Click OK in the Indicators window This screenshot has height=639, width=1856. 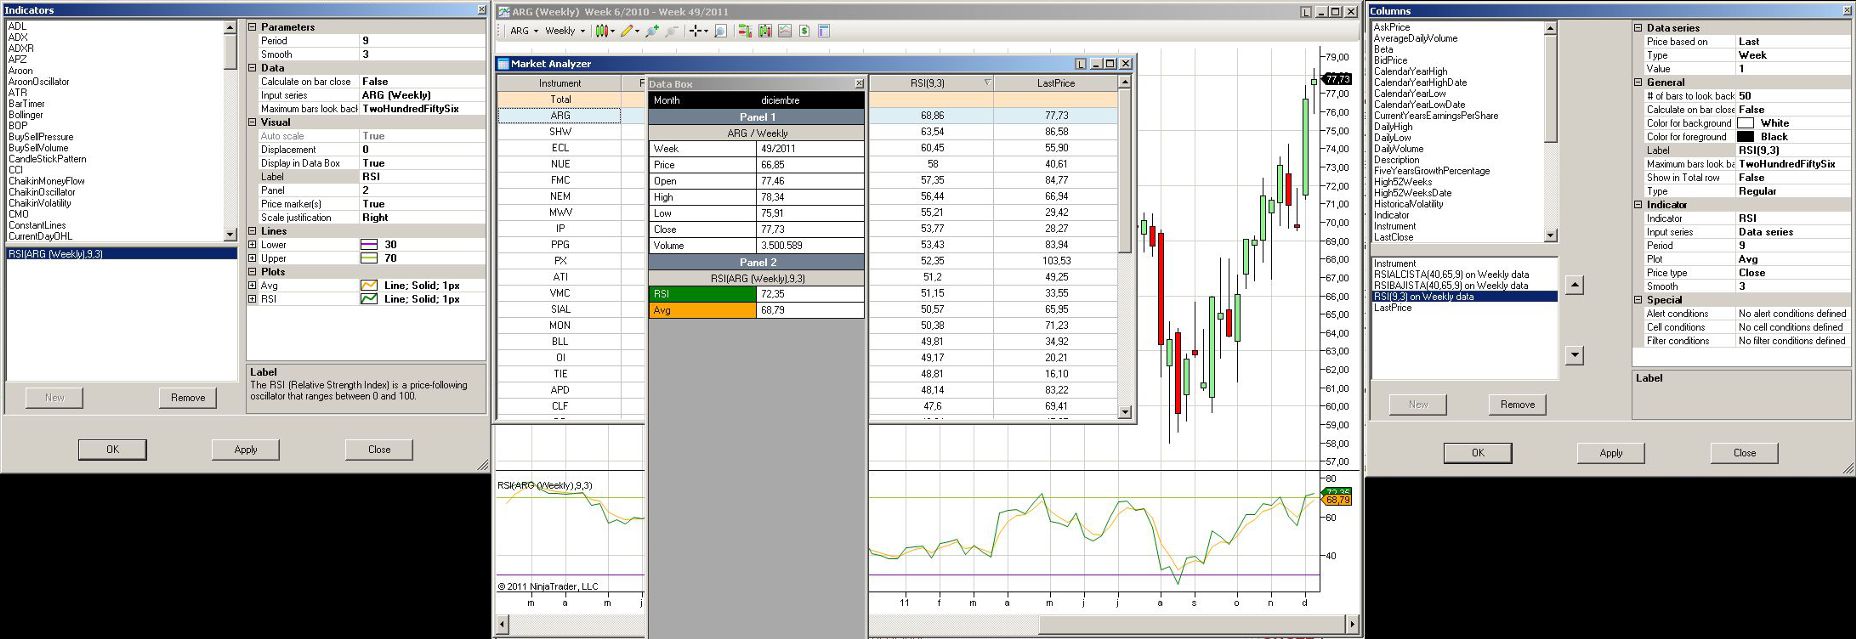(112, 450)
